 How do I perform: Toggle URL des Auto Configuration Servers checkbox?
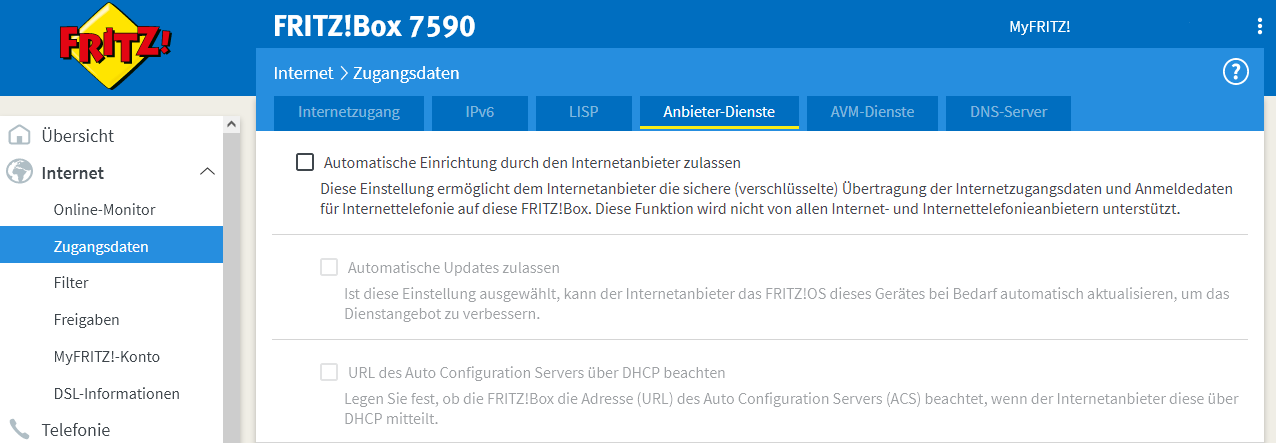(329, 372)
